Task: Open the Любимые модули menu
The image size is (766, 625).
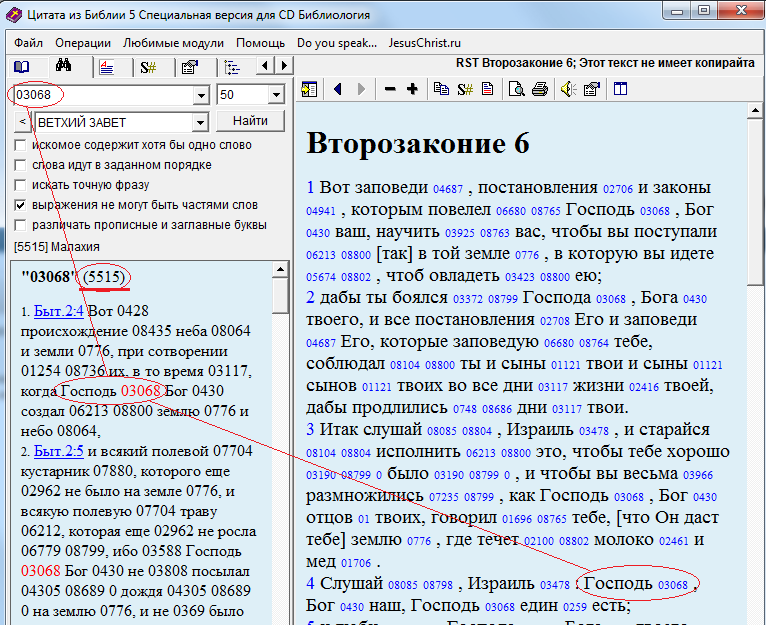Action: click(x=173, y=43)
